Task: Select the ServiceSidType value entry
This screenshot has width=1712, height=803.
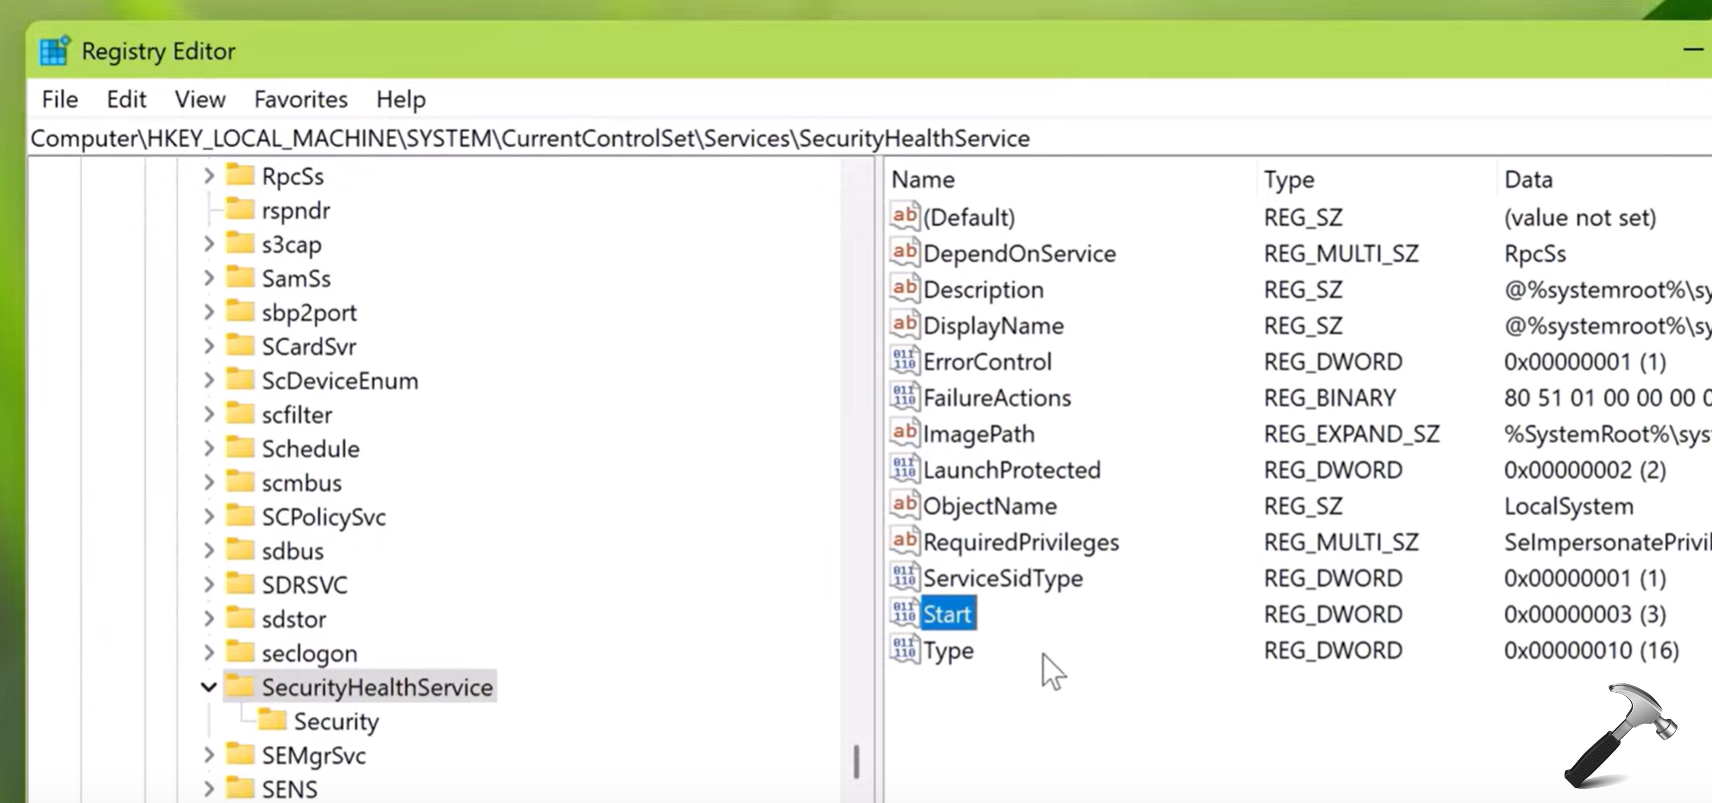Action: tap(1002, 578)
